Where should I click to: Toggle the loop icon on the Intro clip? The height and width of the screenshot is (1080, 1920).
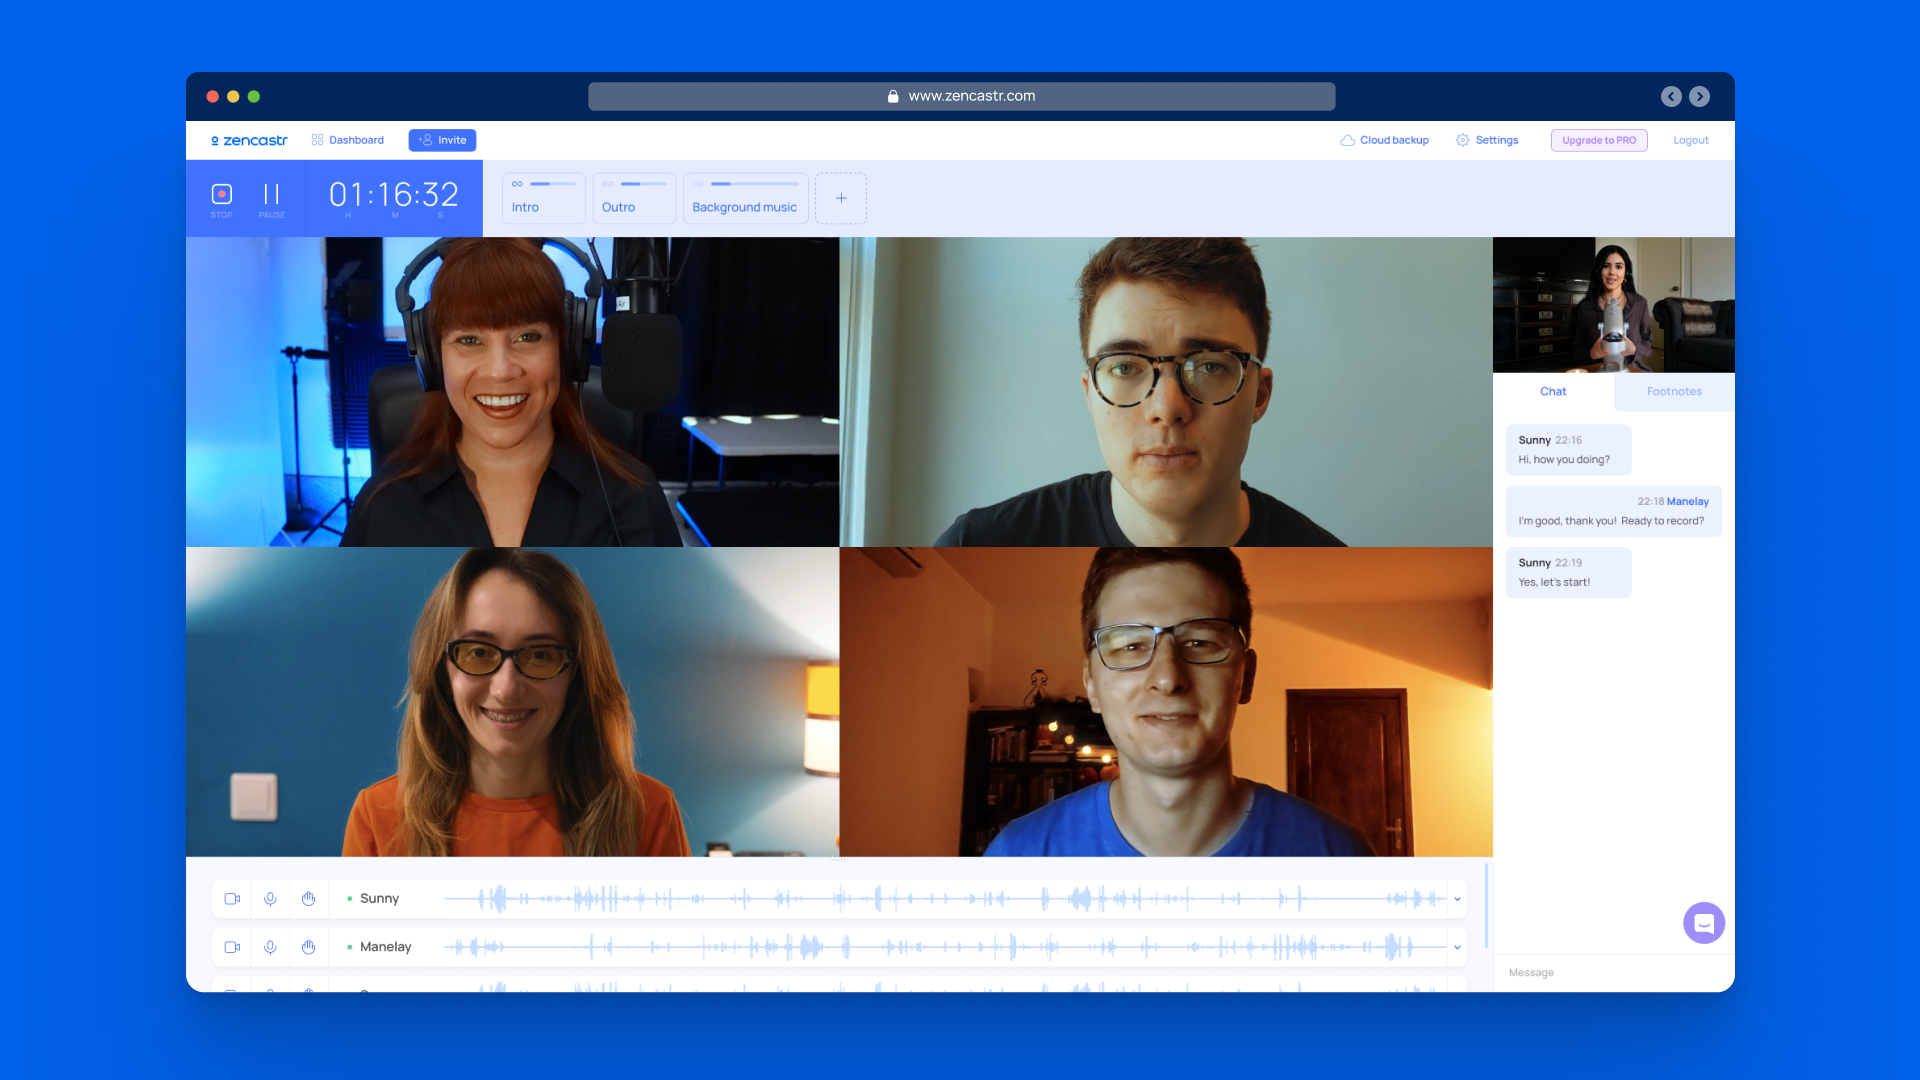coord(517,184)
